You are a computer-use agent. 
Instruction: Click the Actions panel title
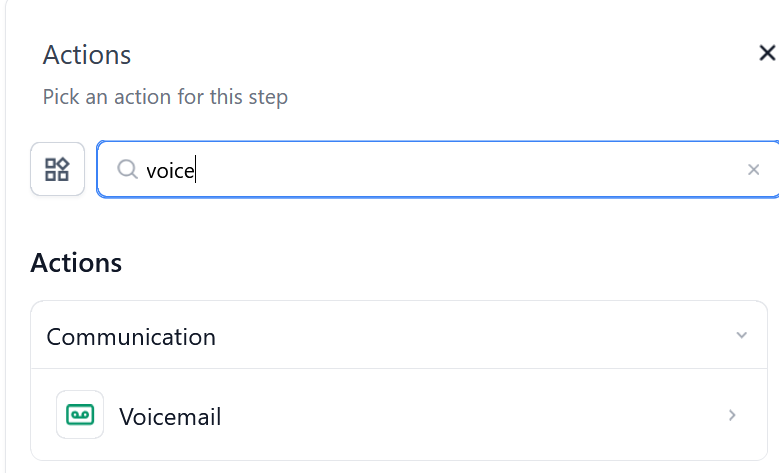[87, 54]
